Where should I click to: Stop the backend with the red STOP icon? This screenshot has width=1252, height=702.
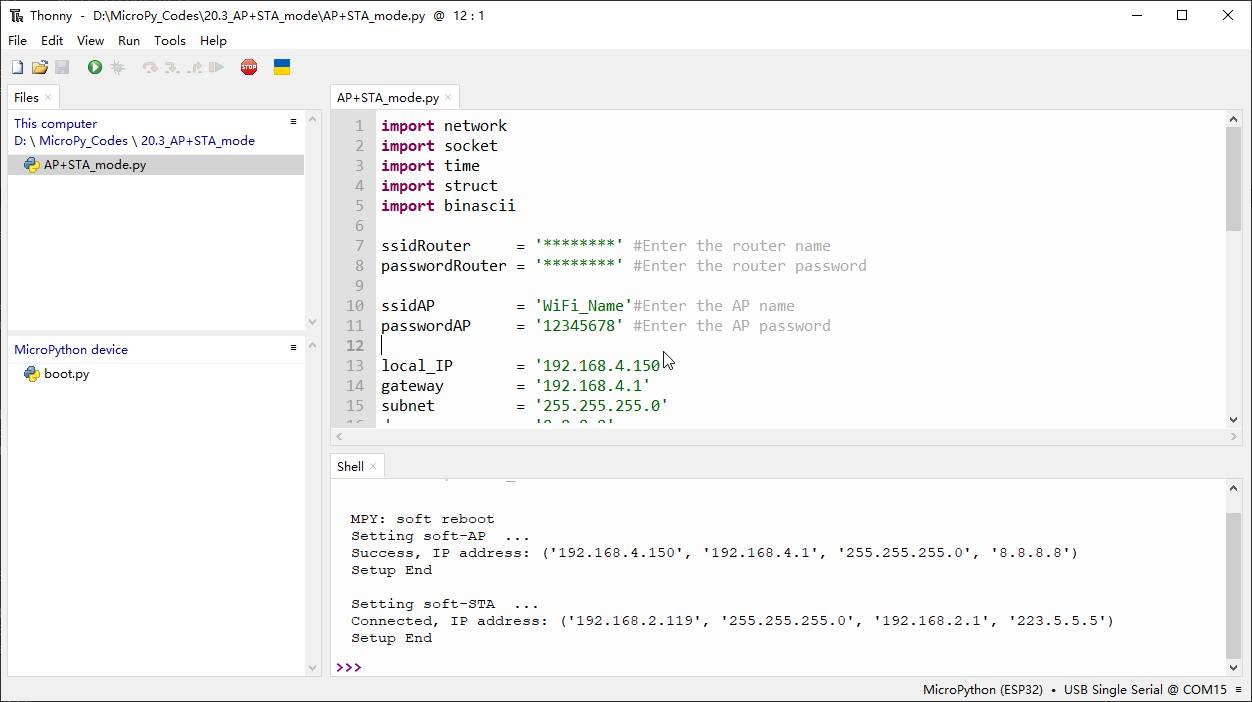pyautogui.click(x=249, y=67)
